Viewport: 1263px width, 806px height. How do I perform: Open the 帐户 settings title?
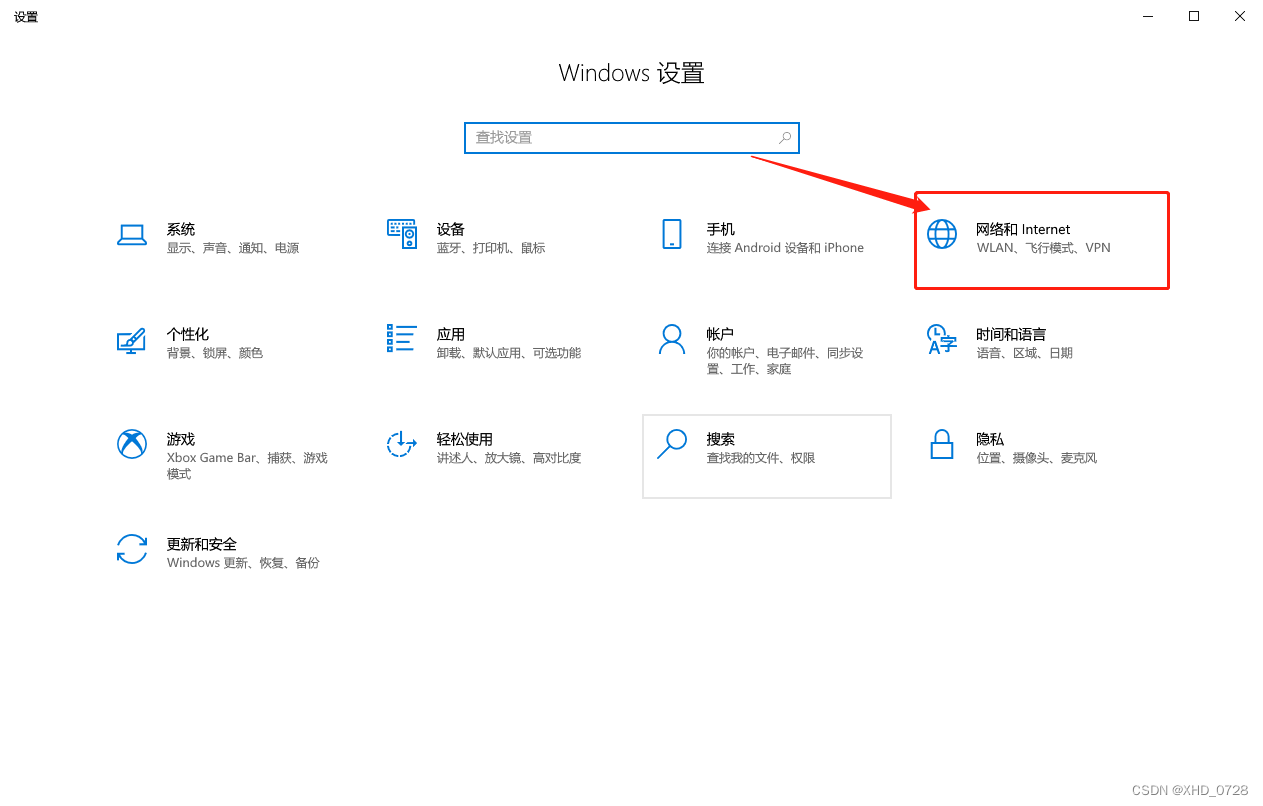[721, 334]
